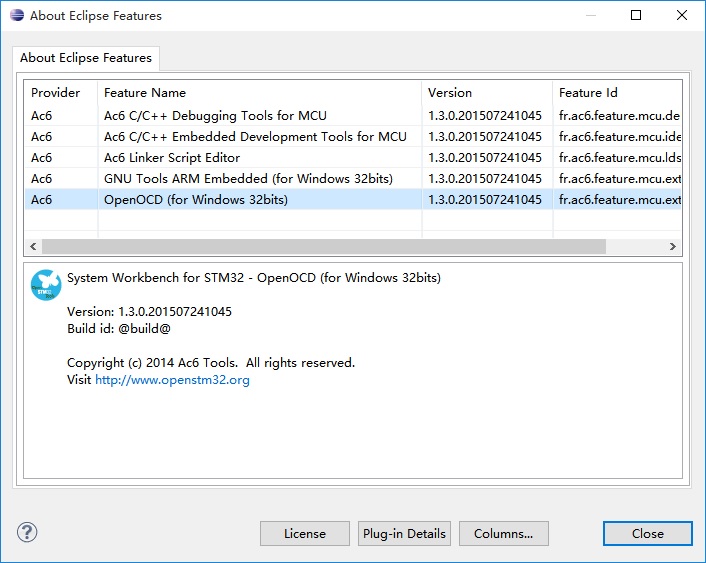Click the Eclipse logo in title bar
The image size is (706, 563).
pyautogui.click(x=17, y=15)
